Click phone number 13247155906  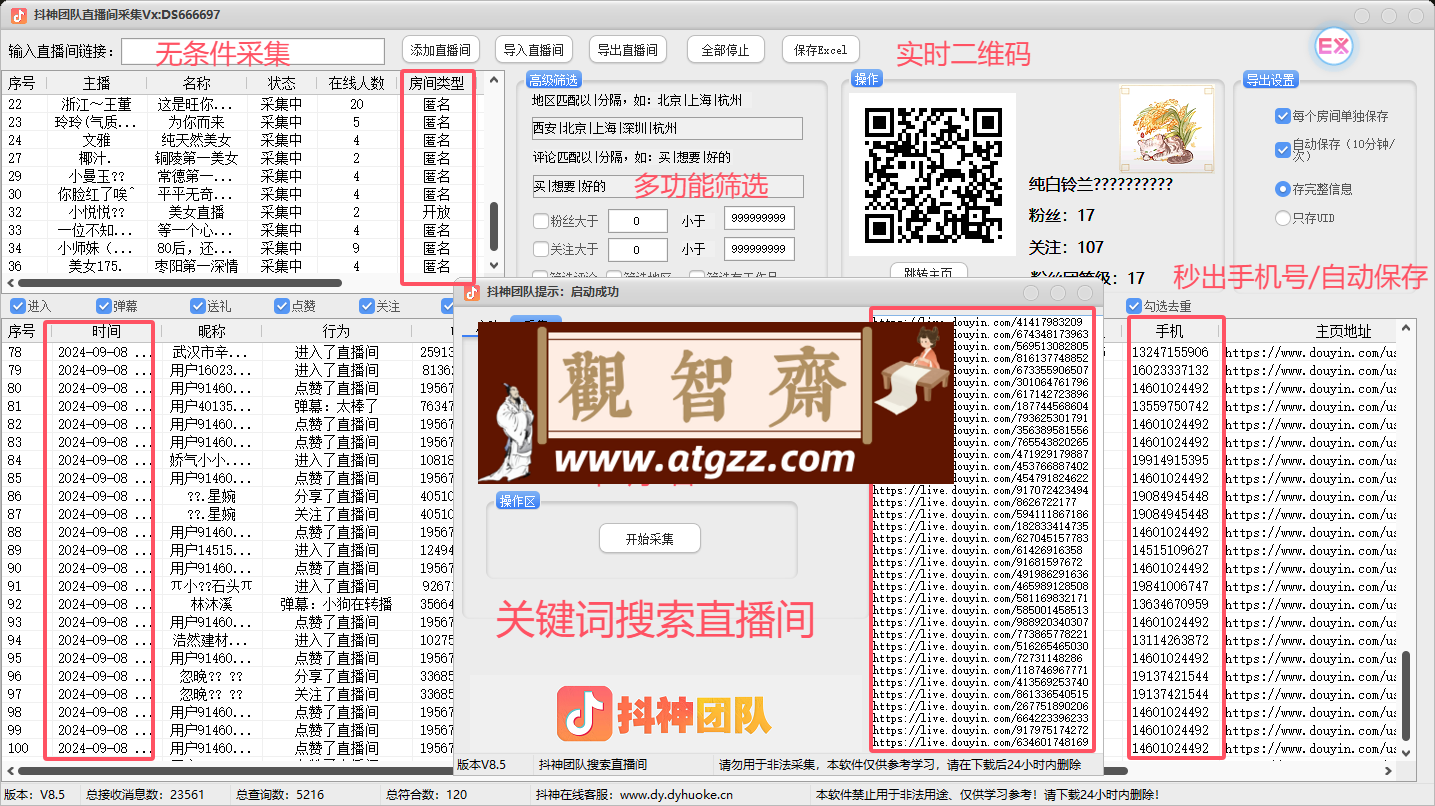(1169, 352)
